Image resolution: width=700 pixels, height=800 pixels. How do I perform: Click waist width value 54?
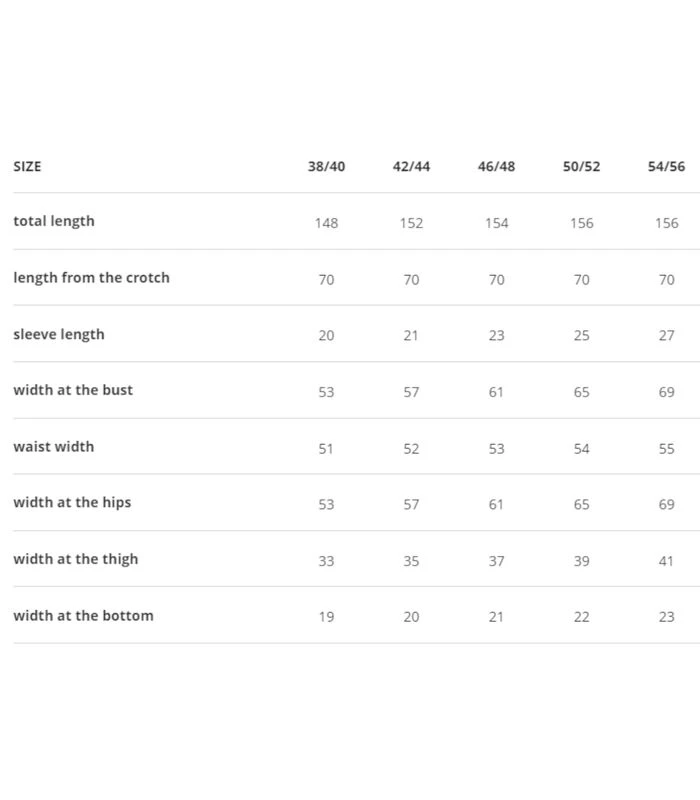pyautogui.click(x=581, y=448)
